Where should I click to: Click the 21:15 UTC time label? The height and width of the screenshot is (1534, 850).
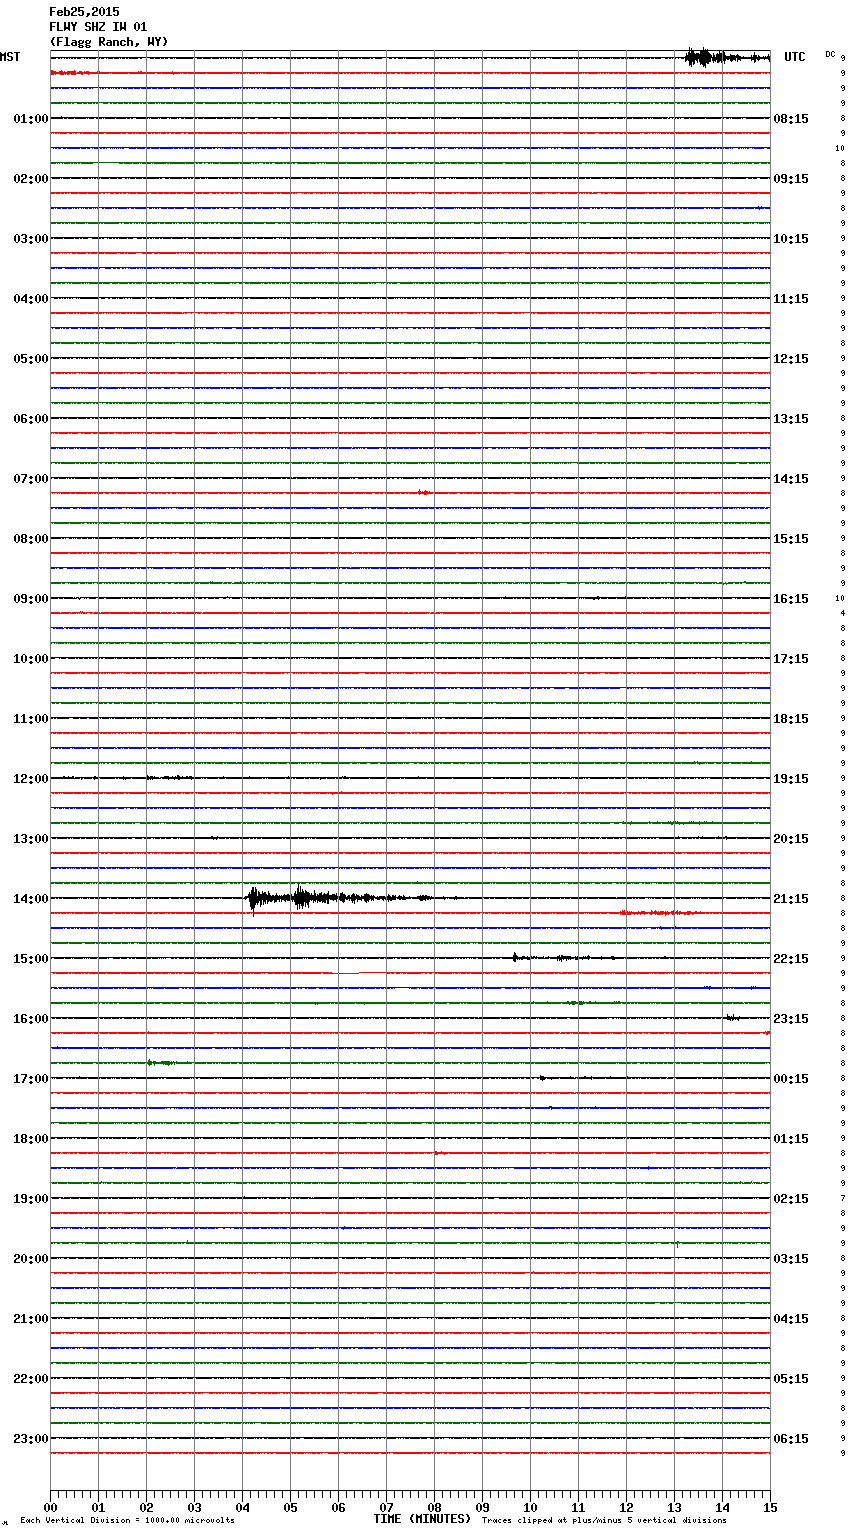791,899
